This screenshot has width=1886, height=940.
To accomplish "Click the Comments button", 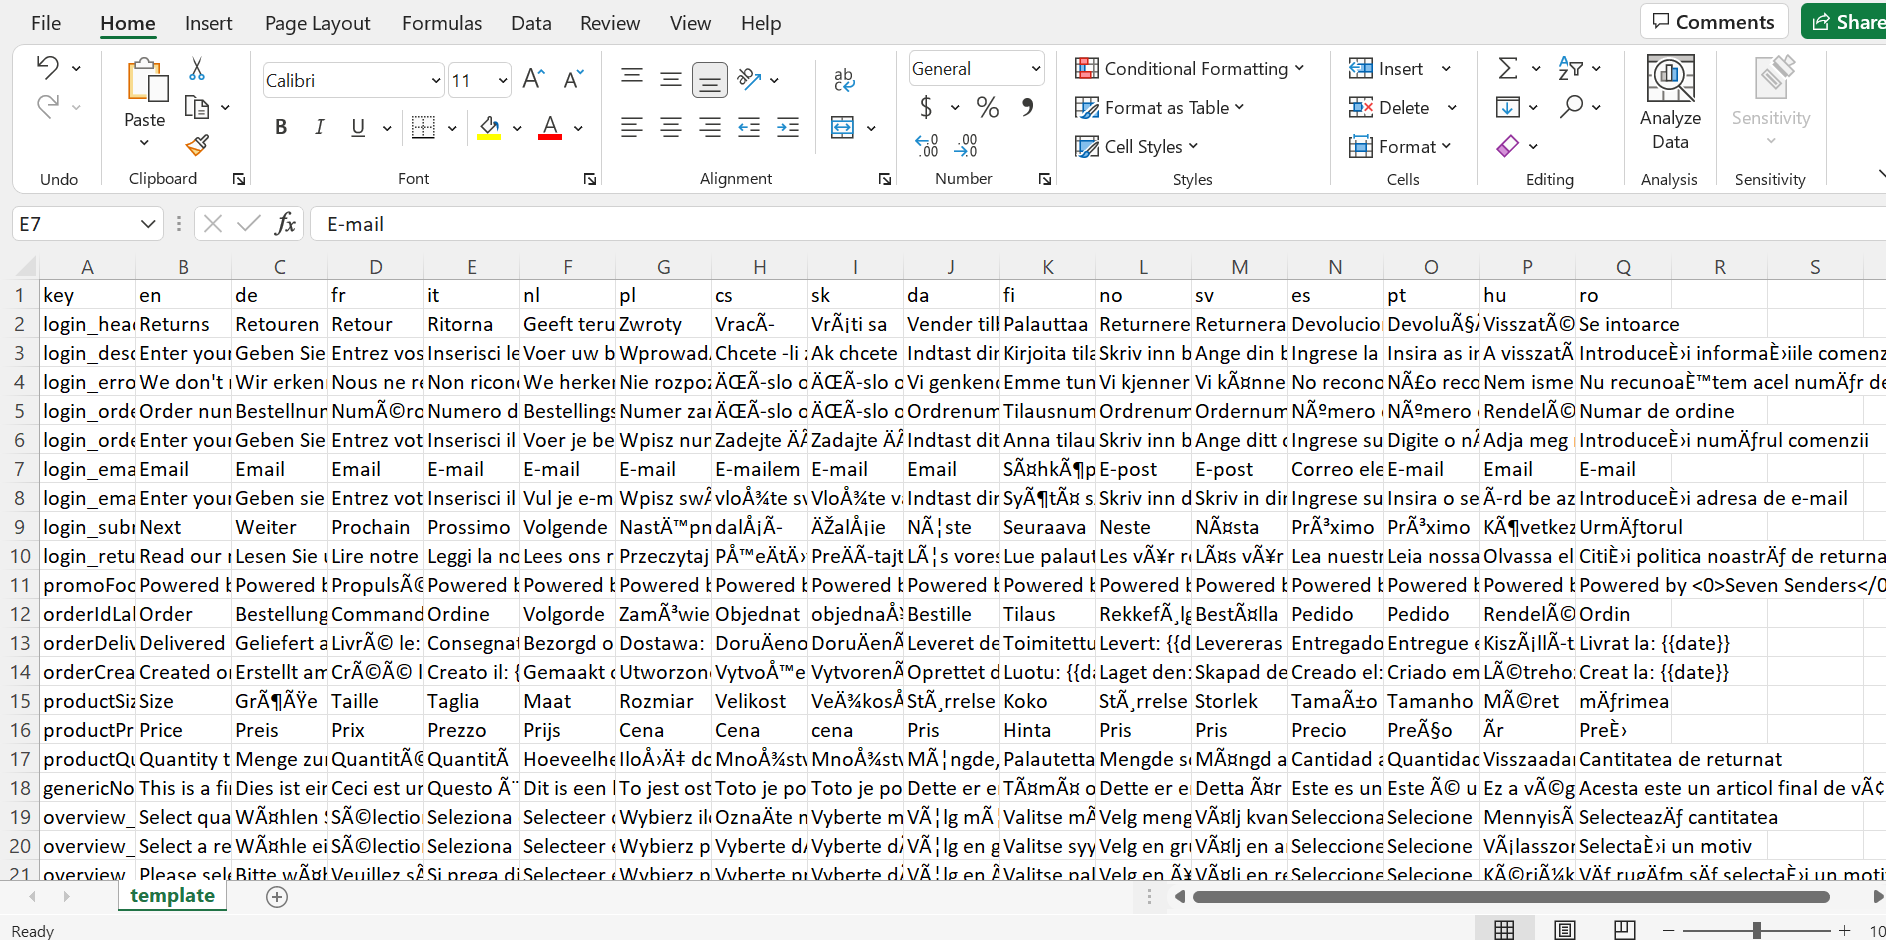I will pos(1713,22).
